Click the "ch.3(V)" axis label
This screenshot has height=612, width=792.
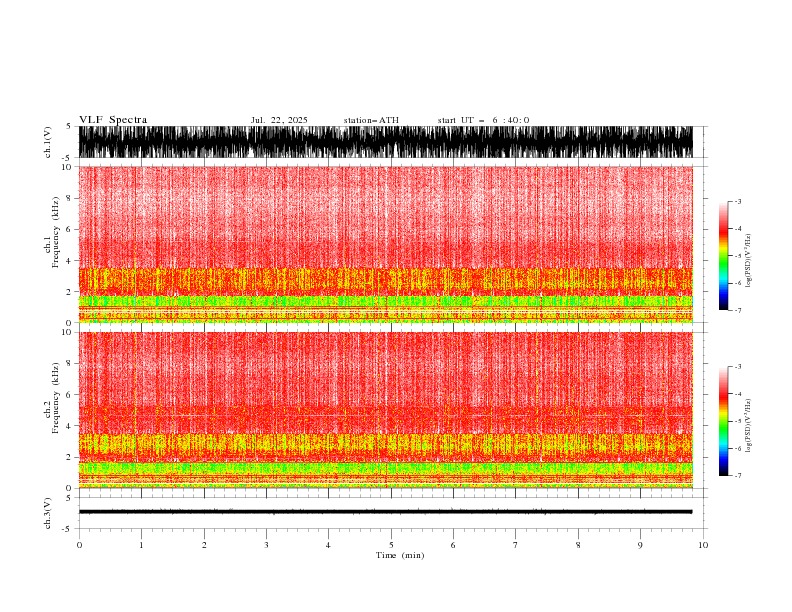[x=48, y=513]
